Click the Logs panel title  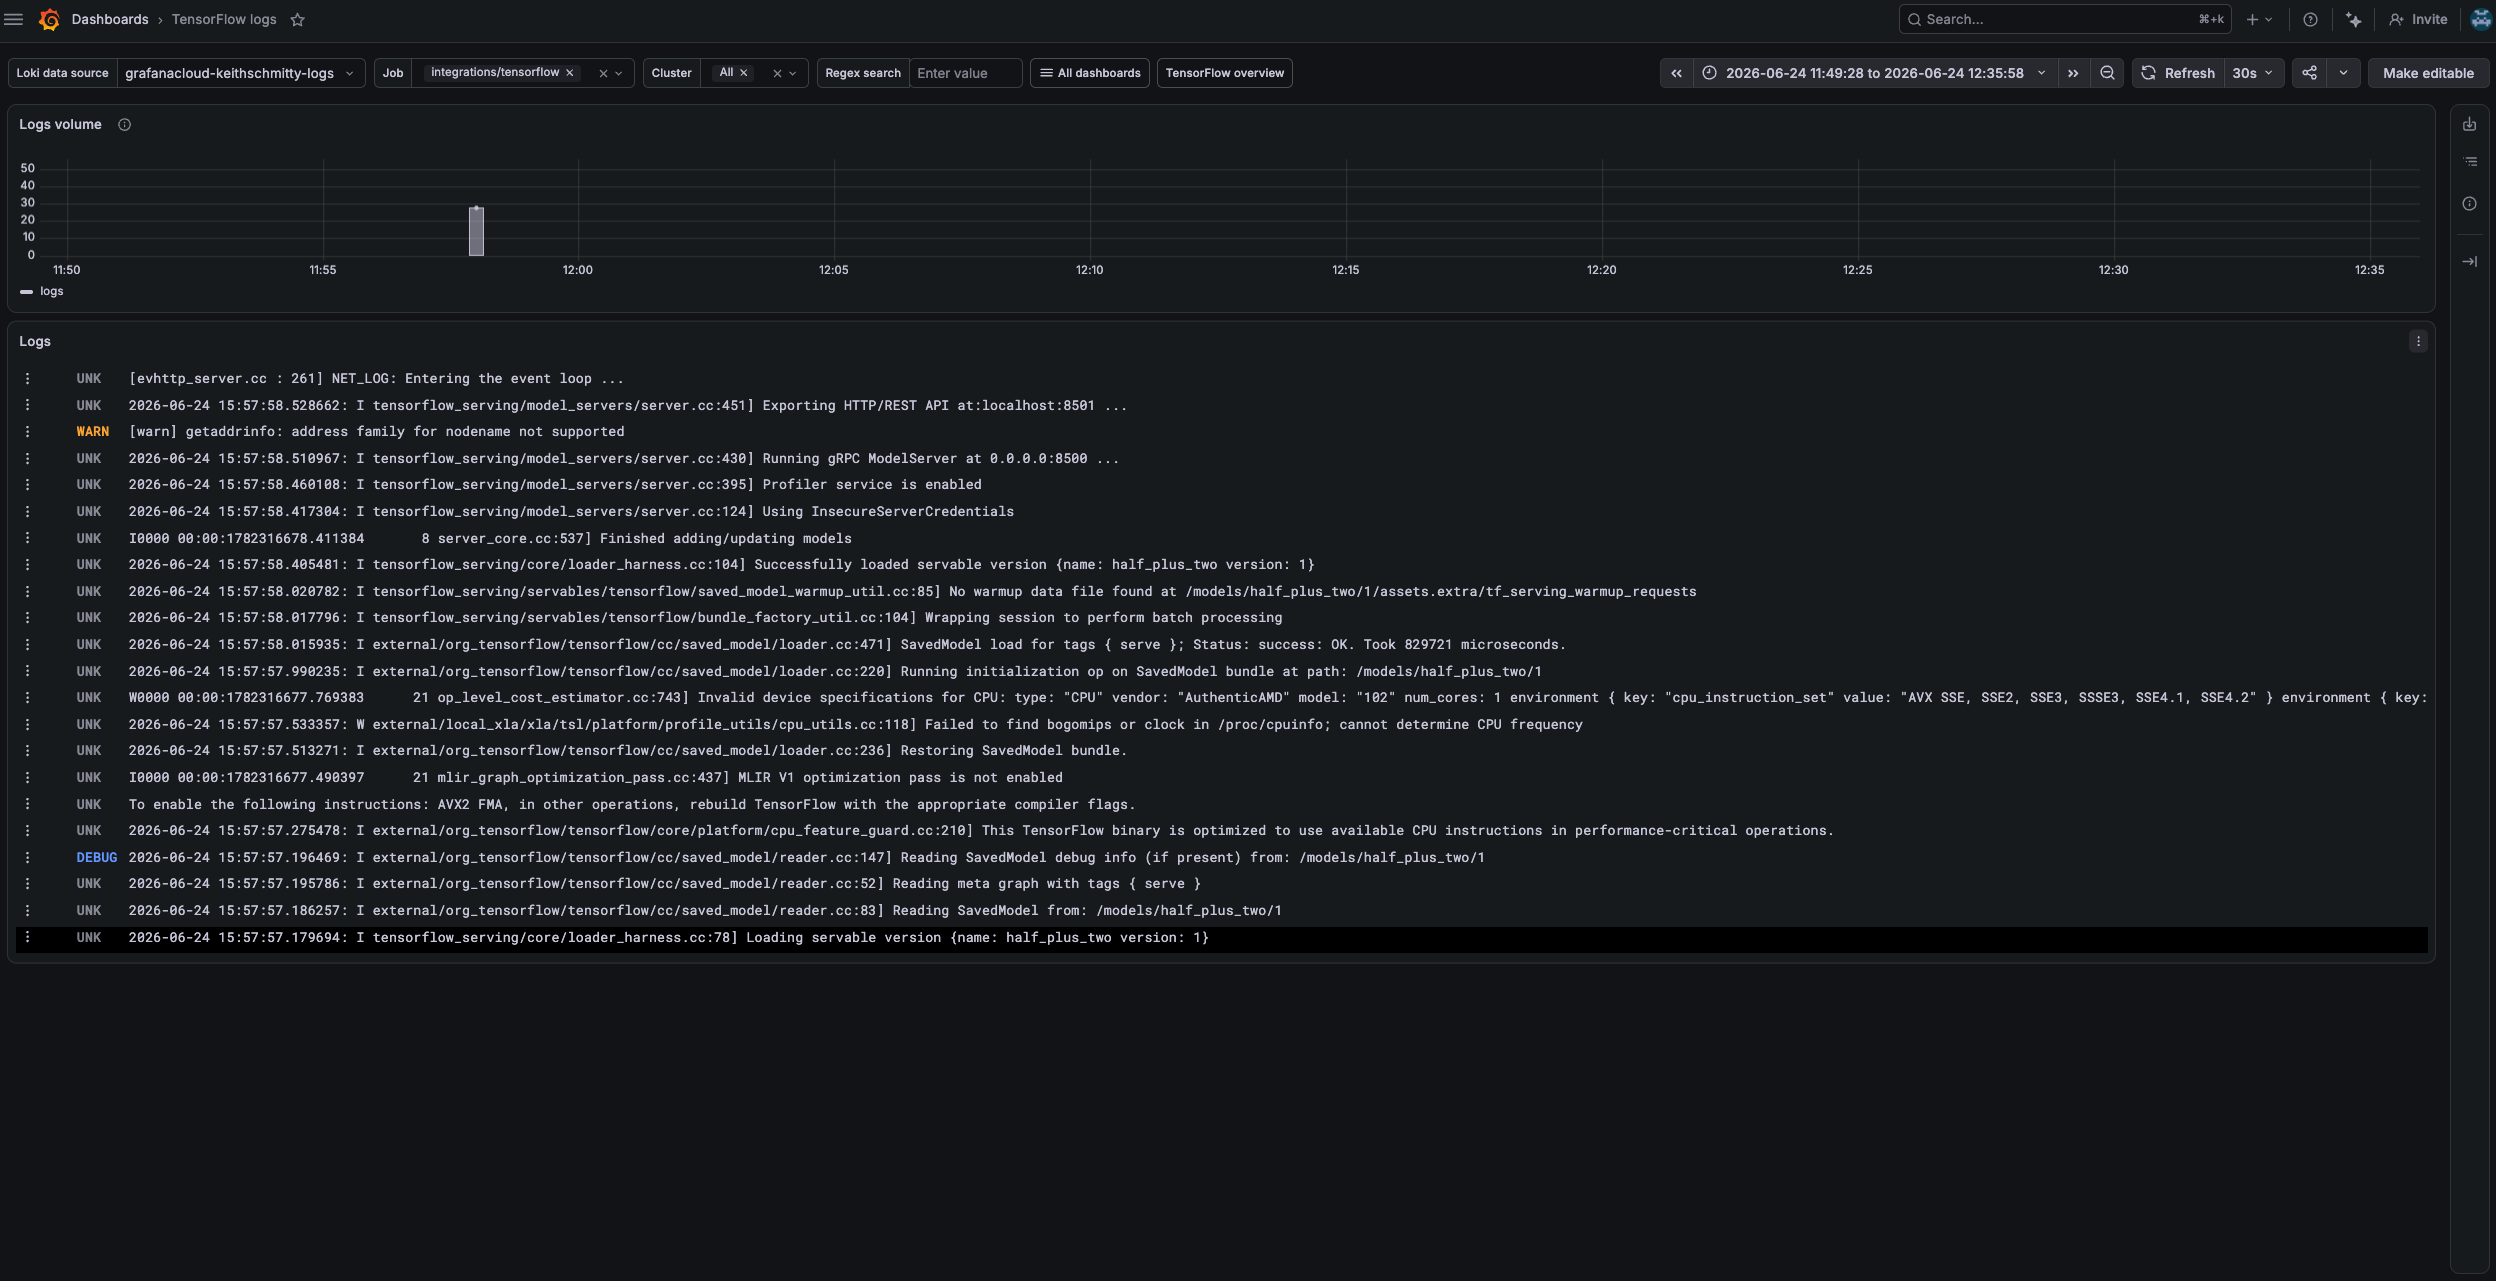35,342
